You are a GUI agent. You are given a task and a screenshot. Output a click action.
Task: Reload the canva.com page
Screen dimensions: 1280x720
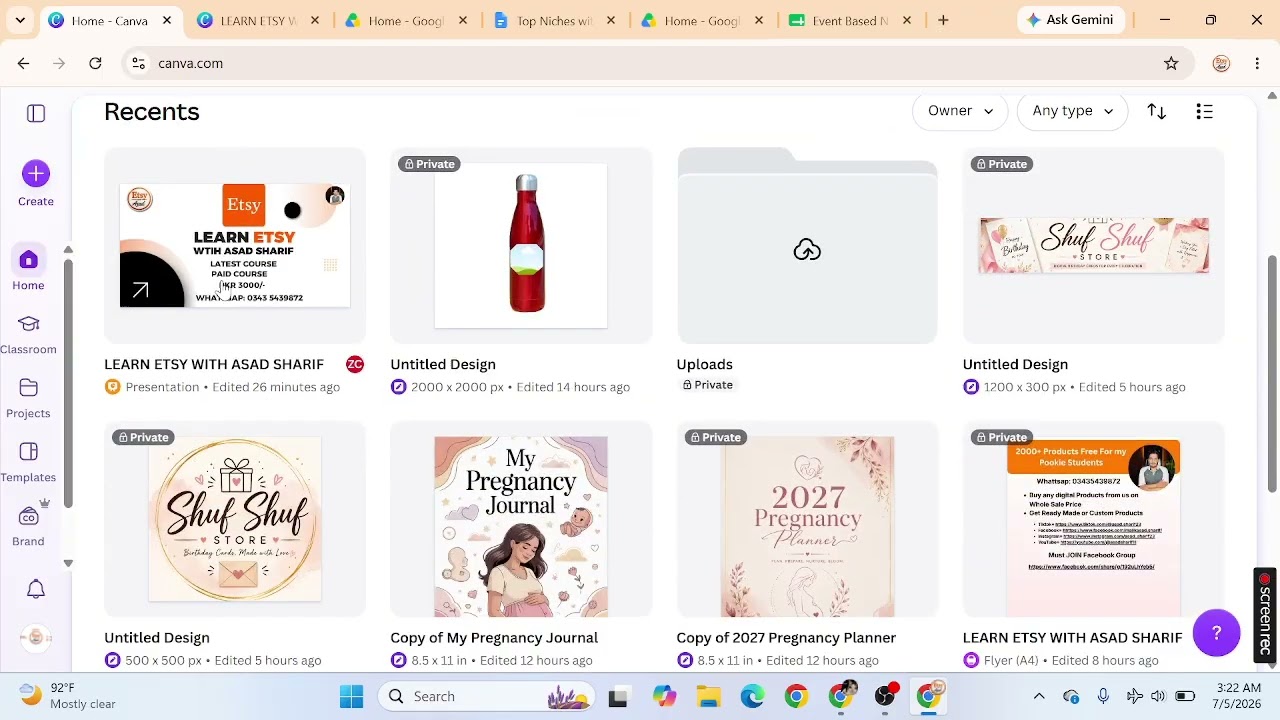95,63
